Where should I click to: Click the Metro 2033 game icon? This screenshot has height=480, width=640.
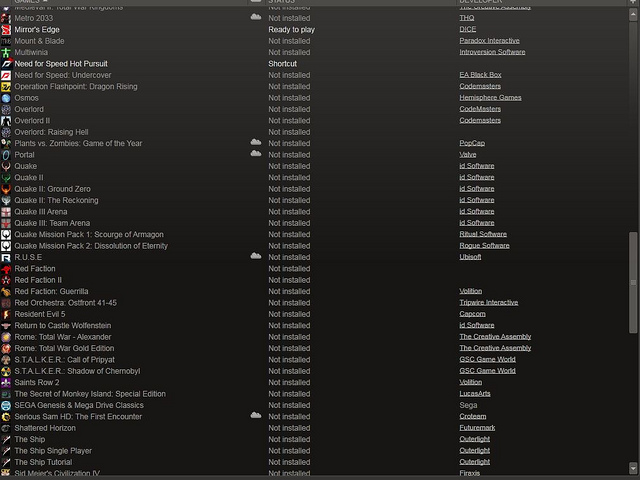[6, 18]
